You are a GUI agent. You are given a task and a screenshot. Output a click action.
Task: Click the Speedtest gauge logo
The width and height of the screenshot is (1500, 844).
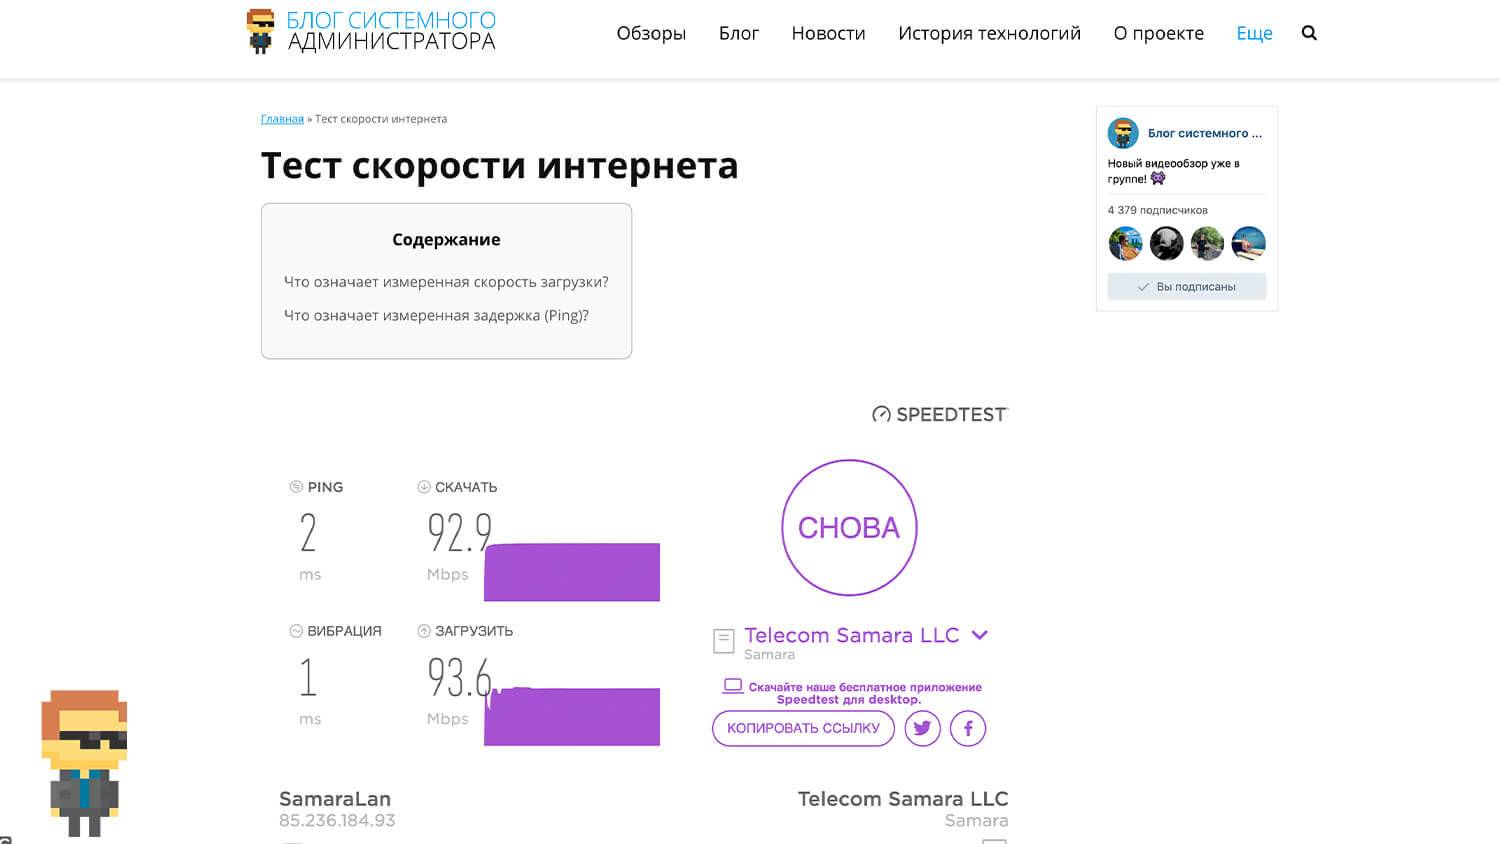point(881,414)
